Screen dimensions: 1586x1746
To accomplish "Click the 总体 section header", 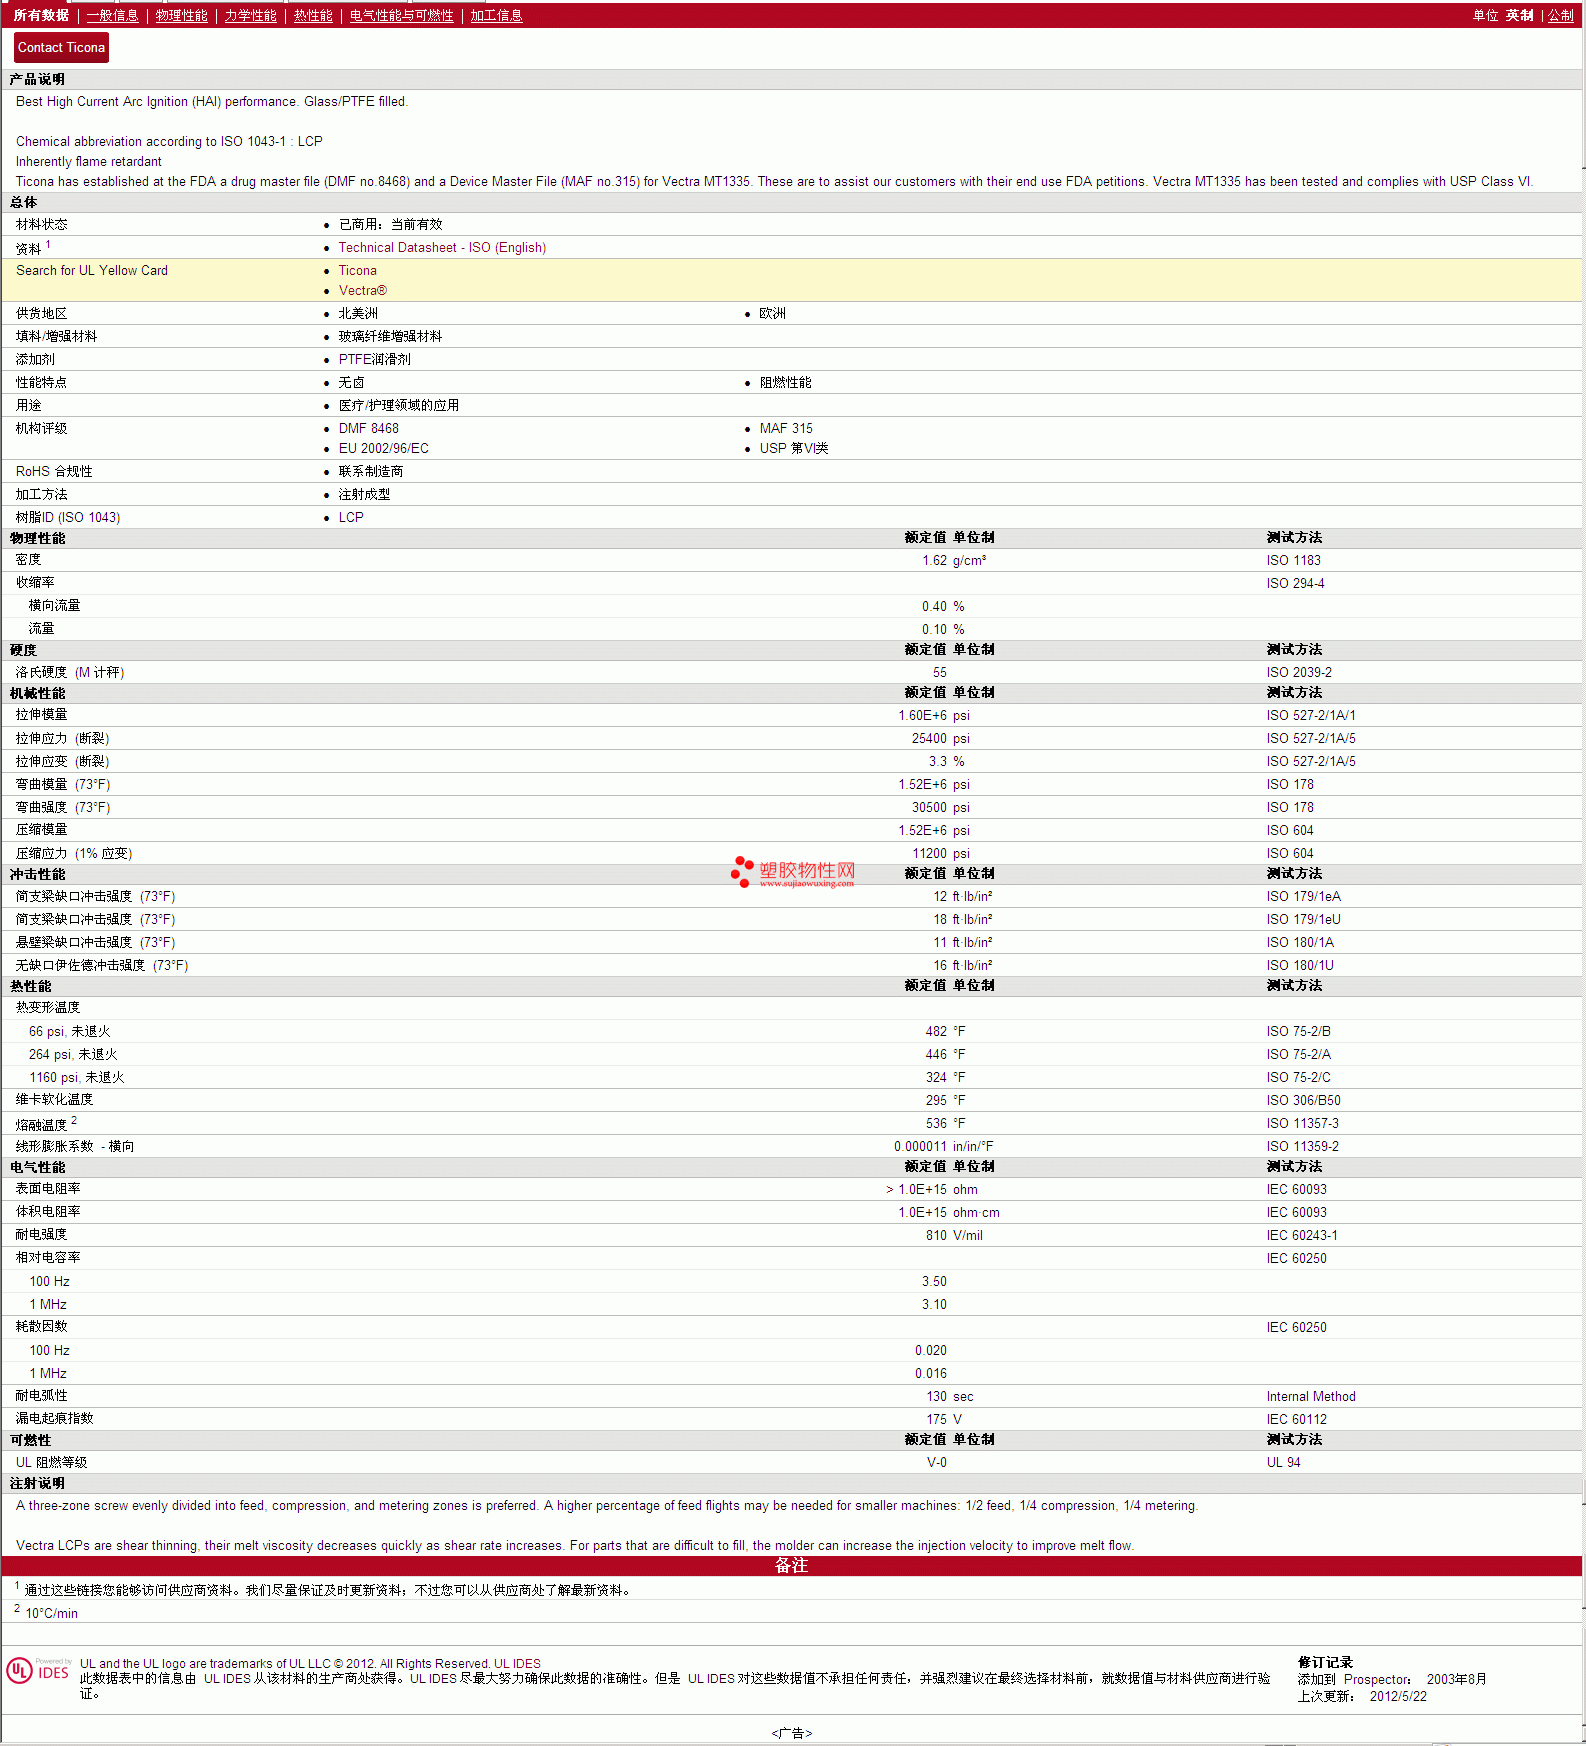I will tap(23, 202).
